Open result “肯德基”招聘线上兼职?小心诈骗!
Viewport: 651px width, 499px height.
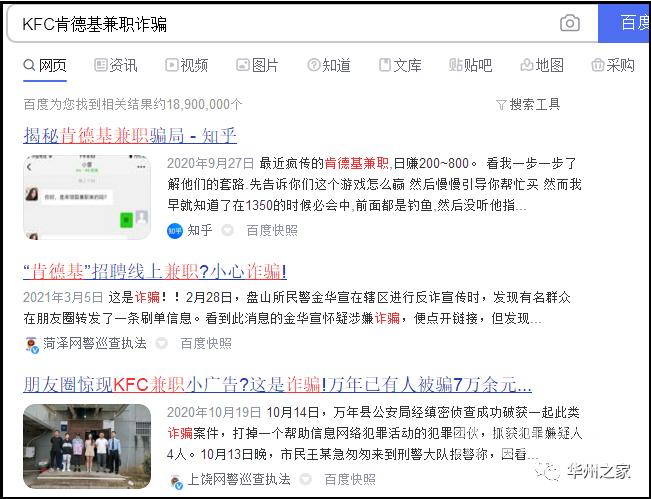(x=155, y=271)
